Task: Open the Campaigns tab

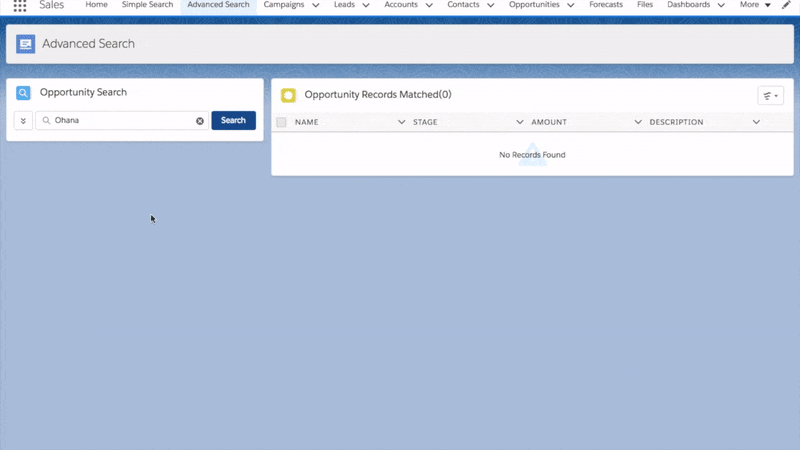Action: coord(284,5)
